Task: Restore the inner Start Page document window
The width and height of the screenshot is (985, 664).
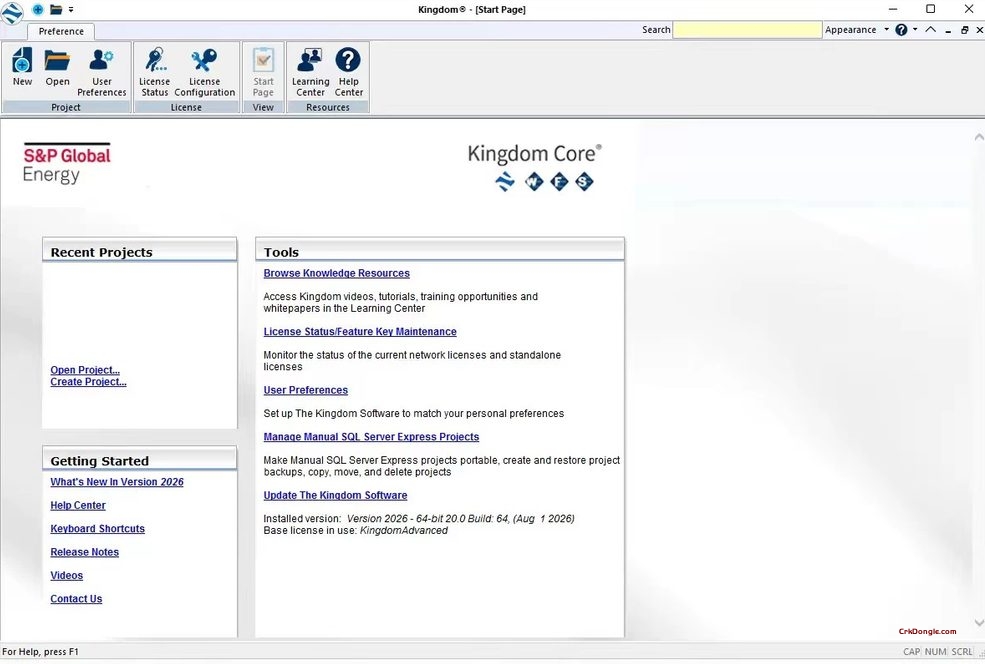Action: [964, 30]
